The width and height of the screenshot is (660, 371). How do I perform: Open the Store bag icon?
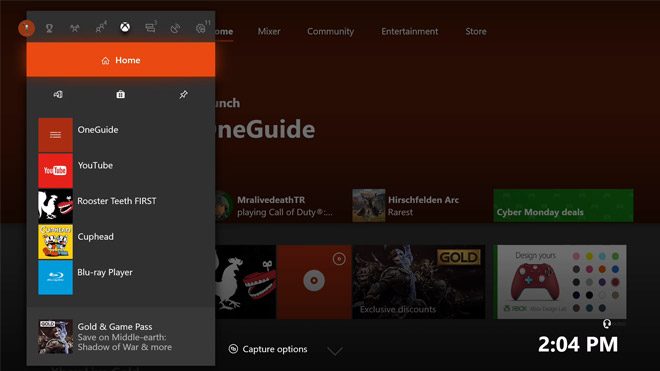[120, 94]
